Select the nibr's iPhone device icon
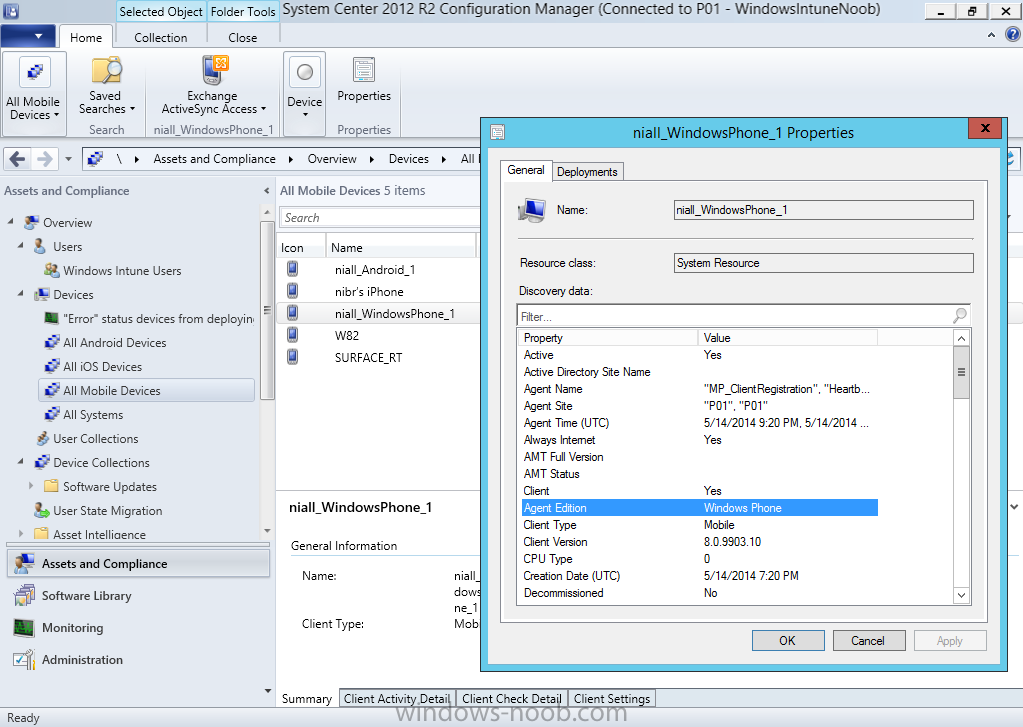1023x727 pixels. 293,290
